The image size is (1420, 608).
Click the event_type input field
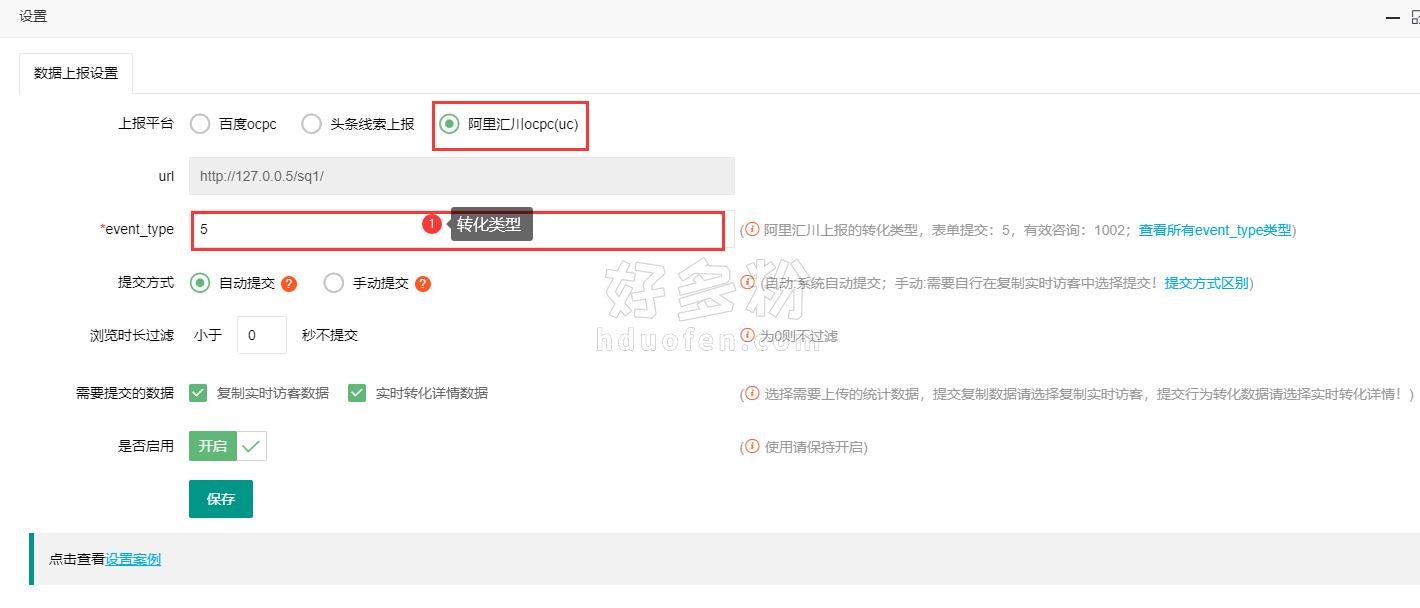(x=456, y=229)
